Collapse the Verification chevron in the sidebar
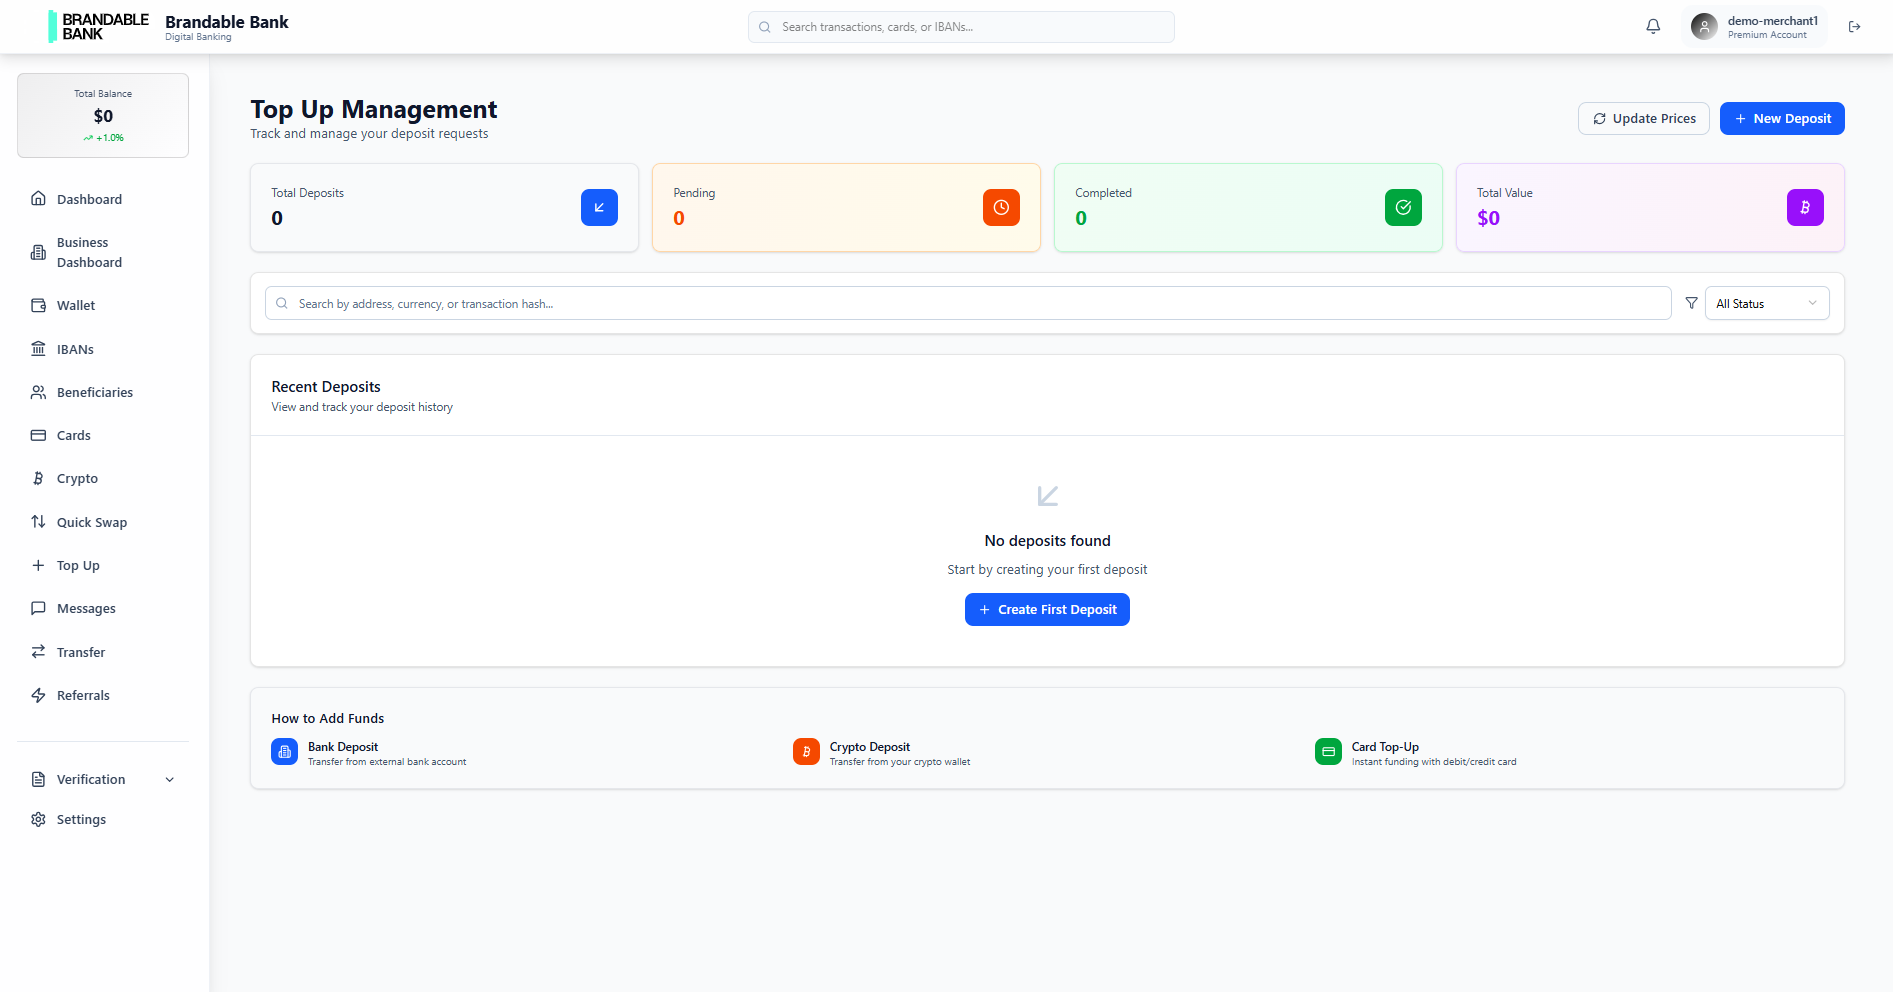 tap(169, 779)
